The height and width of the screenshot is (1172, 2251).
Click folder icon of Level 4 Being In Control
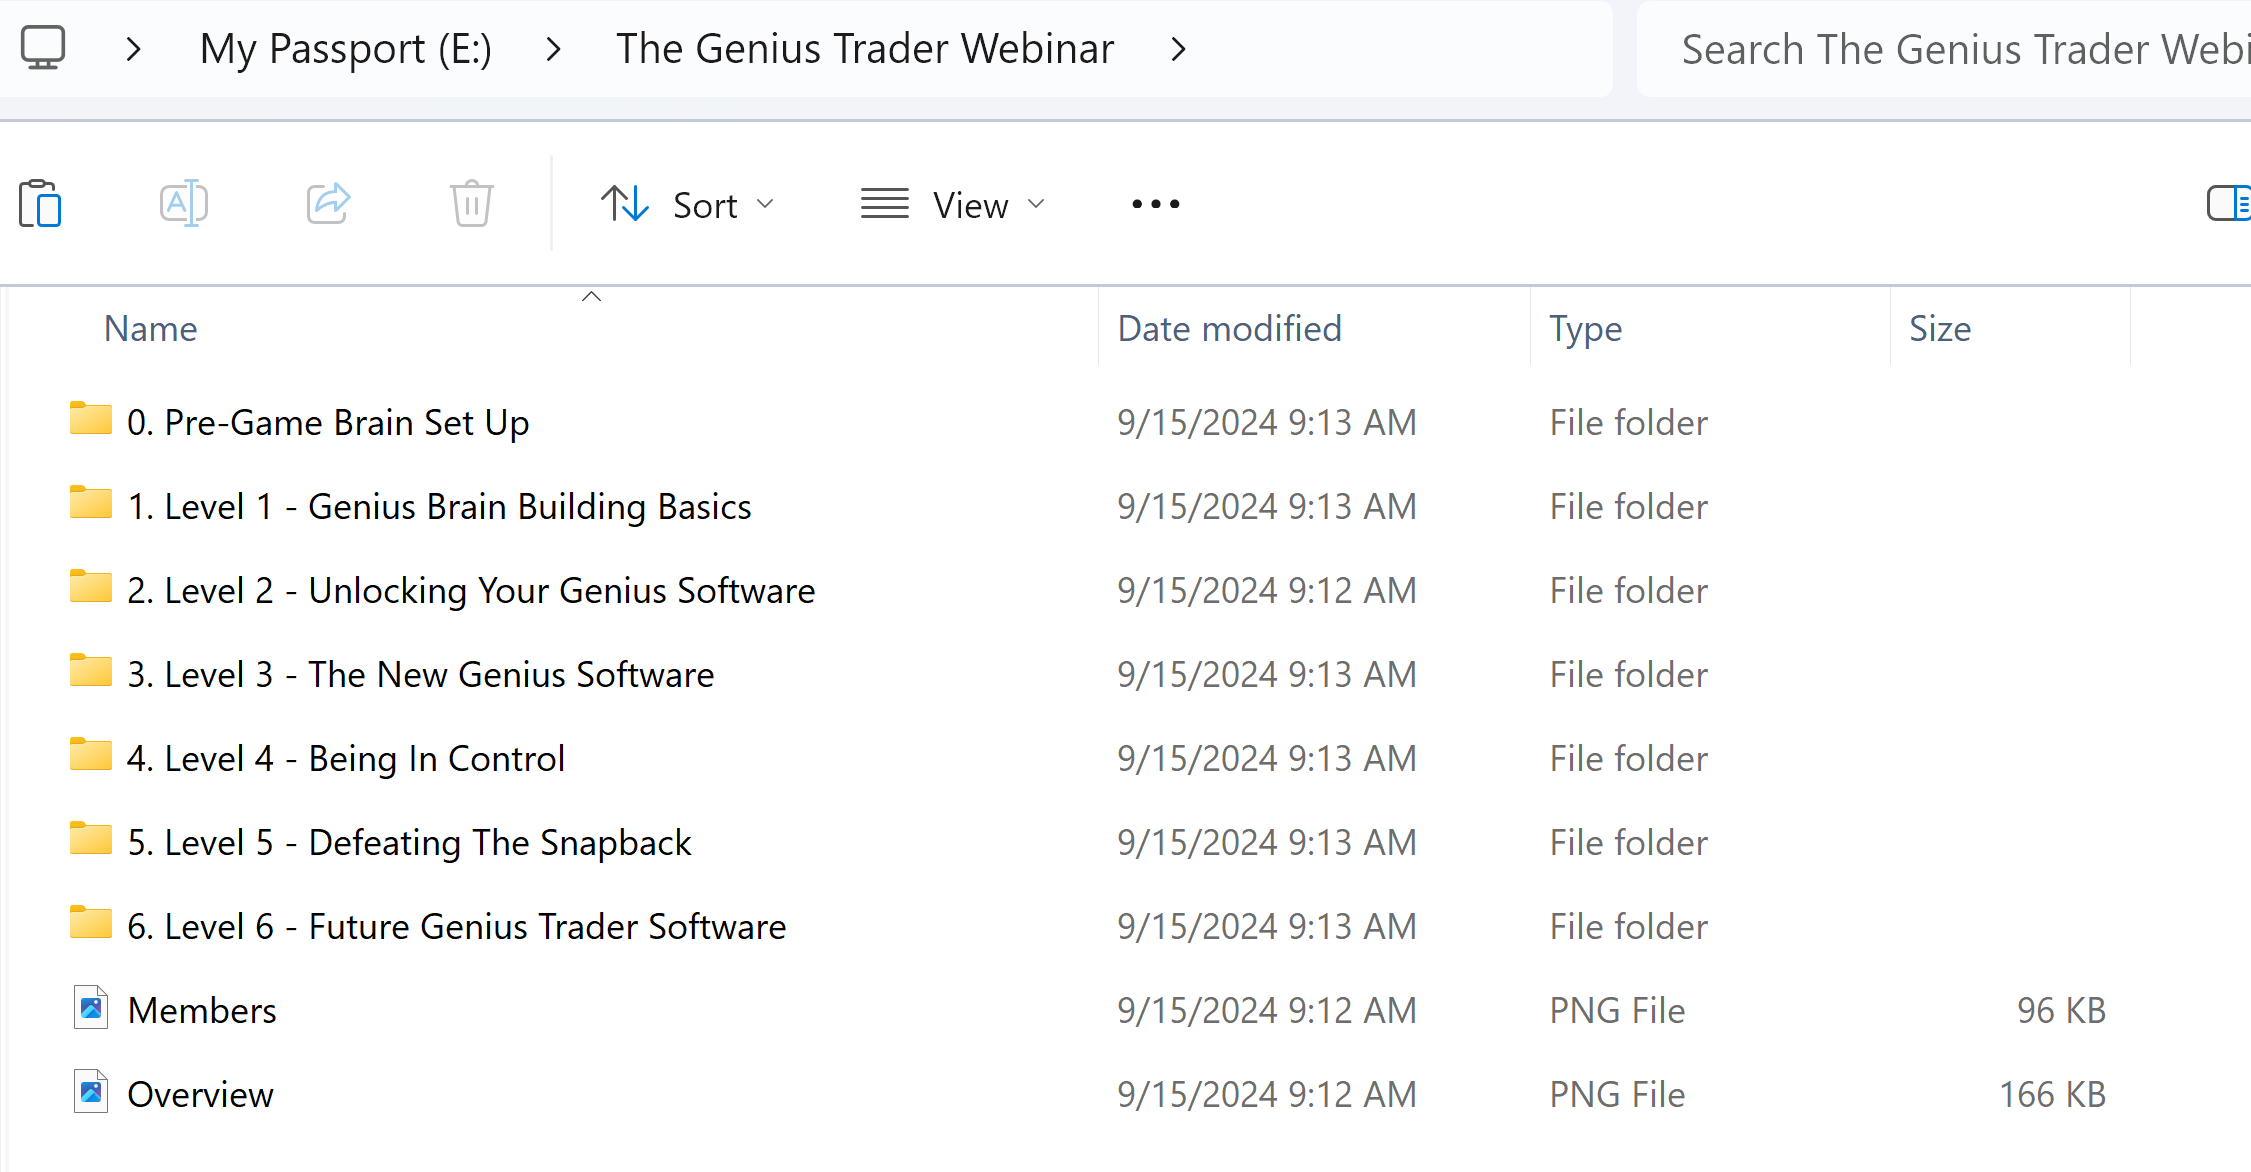(x=91, y=755)
